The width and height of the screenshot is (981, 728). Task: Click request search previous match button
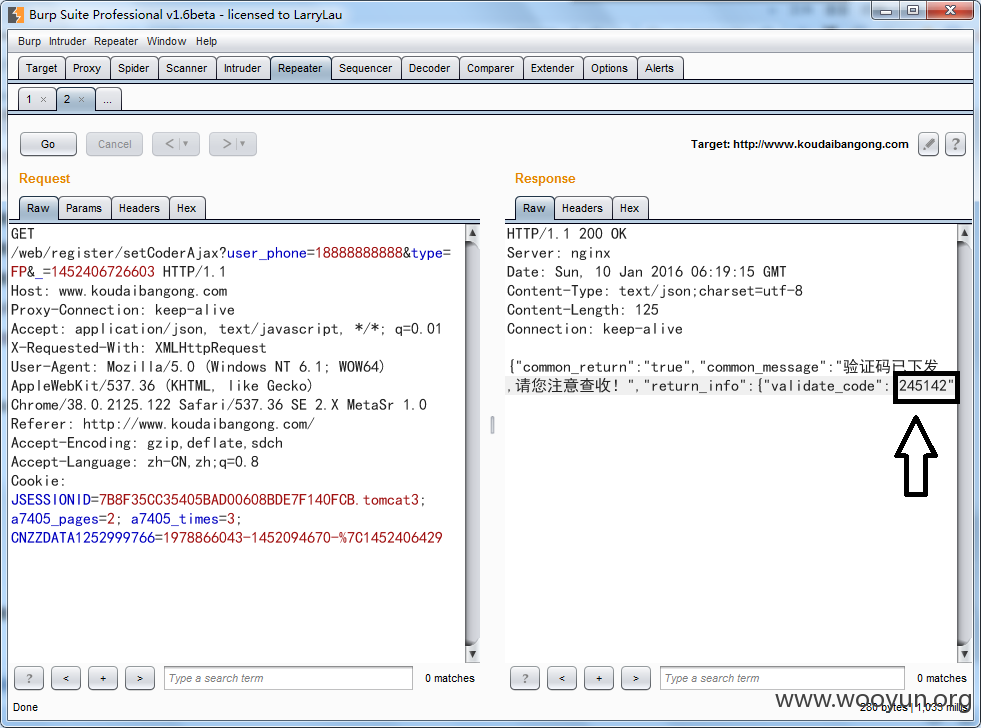(x=66, y=678)
